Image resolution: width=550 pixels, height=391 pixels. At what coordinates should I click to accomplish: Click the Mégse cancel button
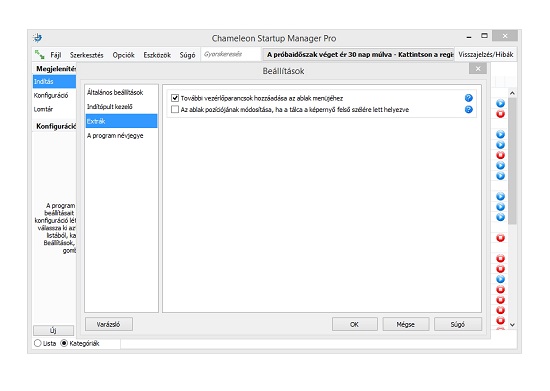pyautogui.click(x=405, y=324)
